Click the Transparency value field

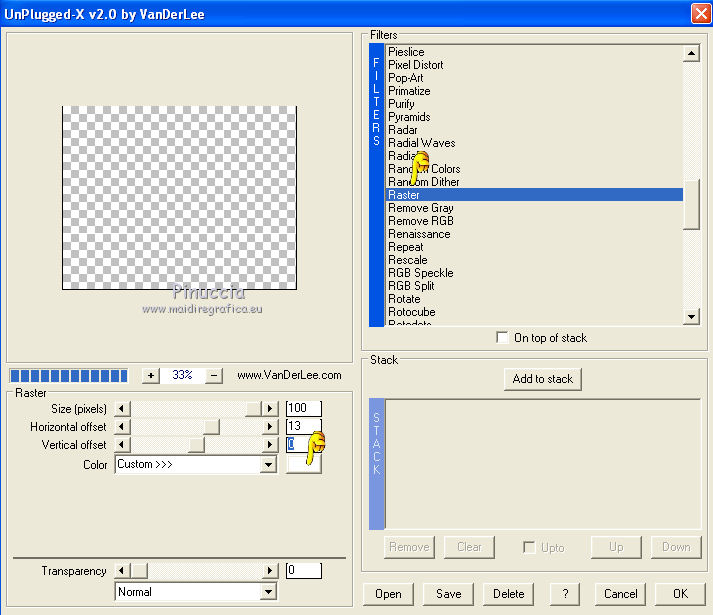304,570
